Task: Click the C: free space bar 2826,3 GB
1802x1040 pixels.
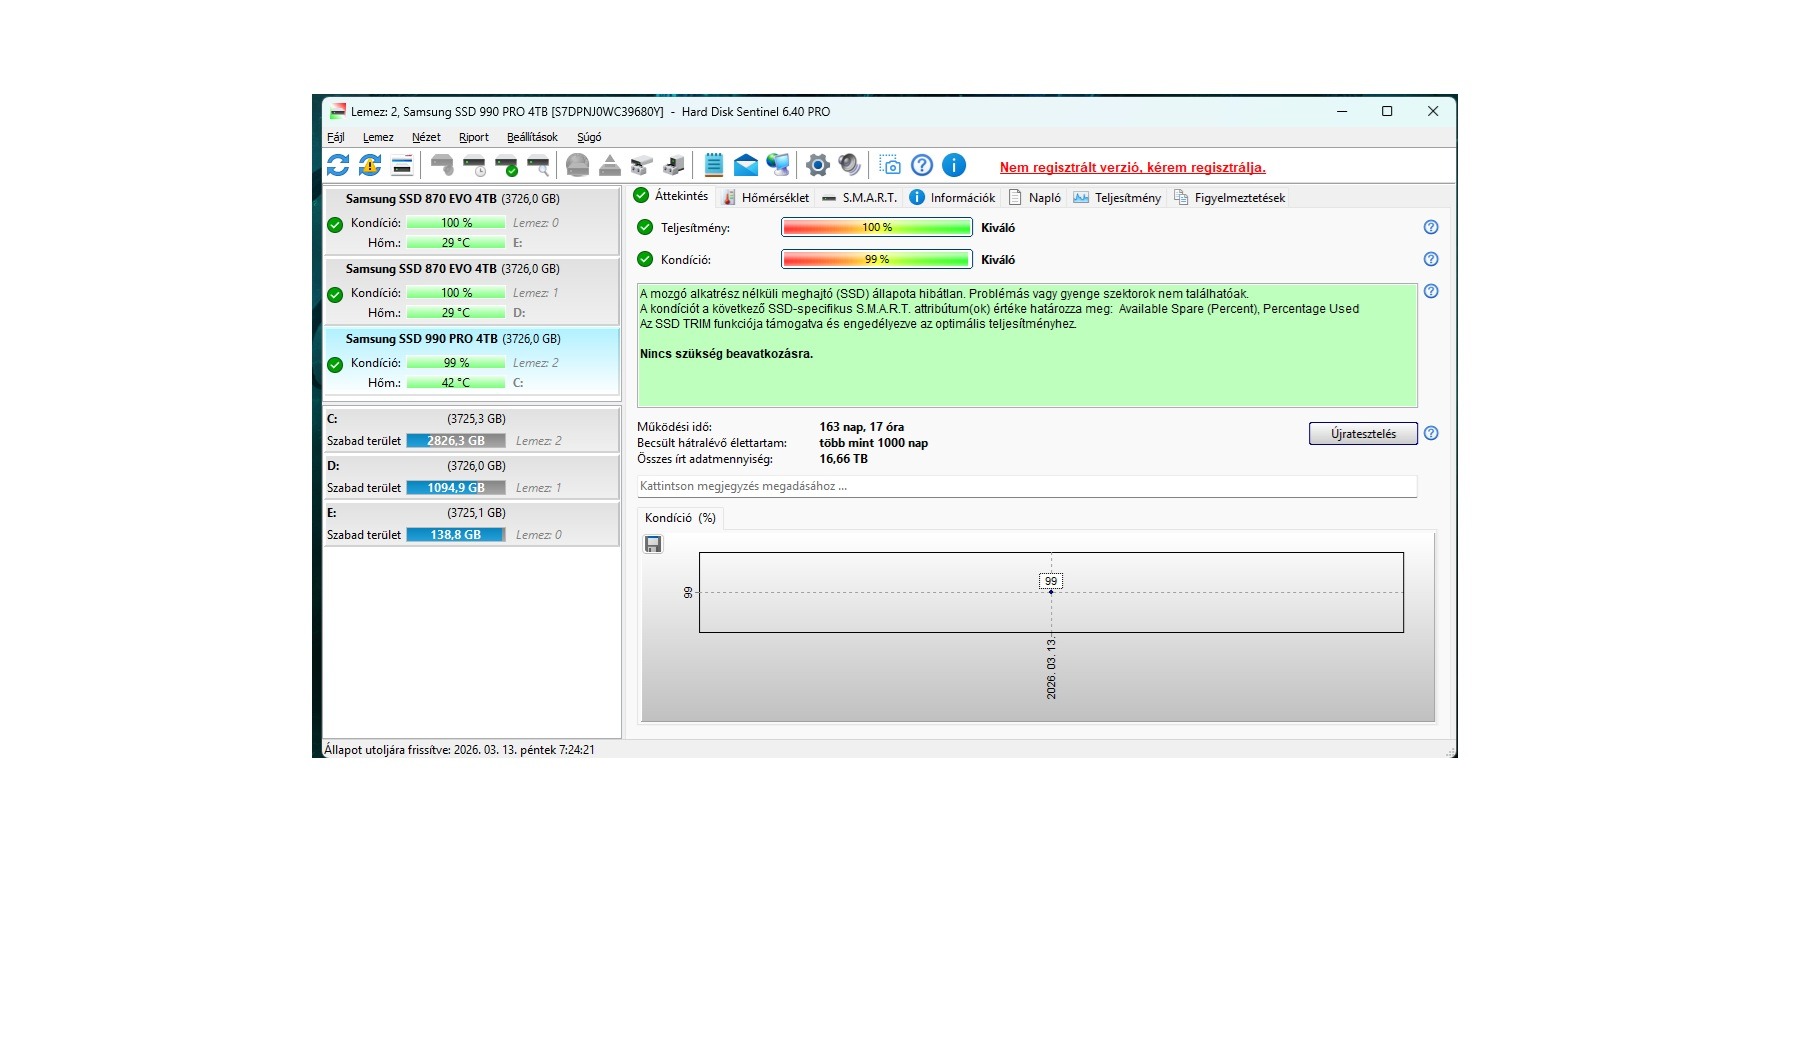Action: click(x=456, y=441)
